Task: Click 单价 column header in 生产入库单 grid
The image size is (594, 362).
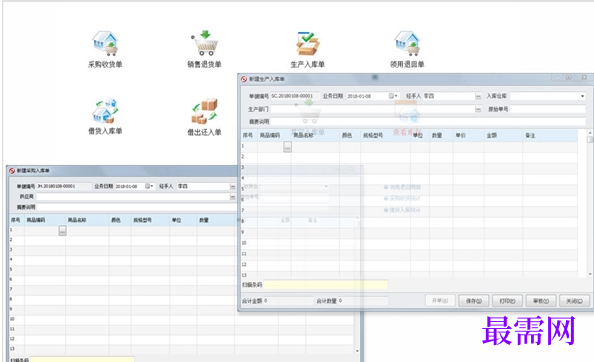Action: point(468,135)
